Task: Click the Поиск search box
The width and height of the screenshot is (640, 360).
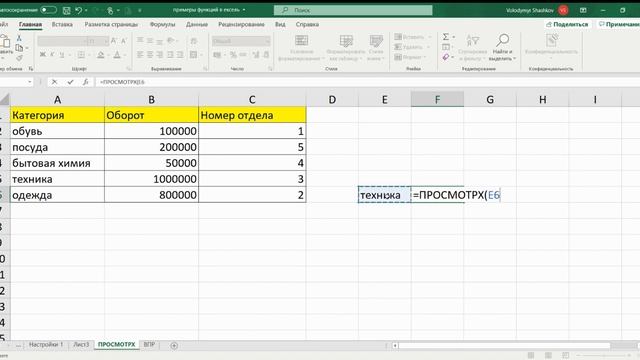Action: click(353, 10)
